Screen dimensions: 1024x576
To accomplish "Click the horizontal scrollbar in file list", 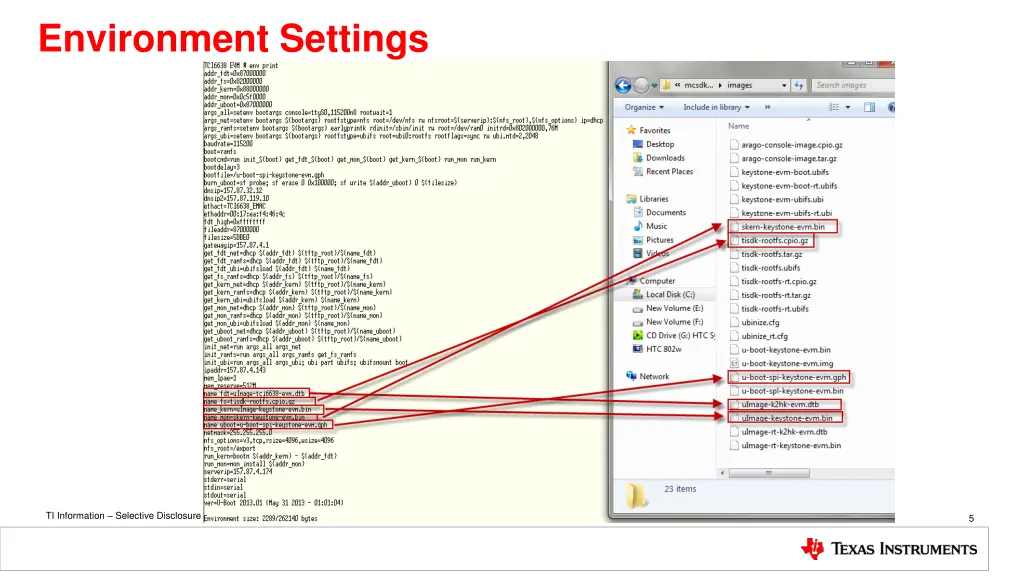I will pyautogui.click(x=769, y=473).
